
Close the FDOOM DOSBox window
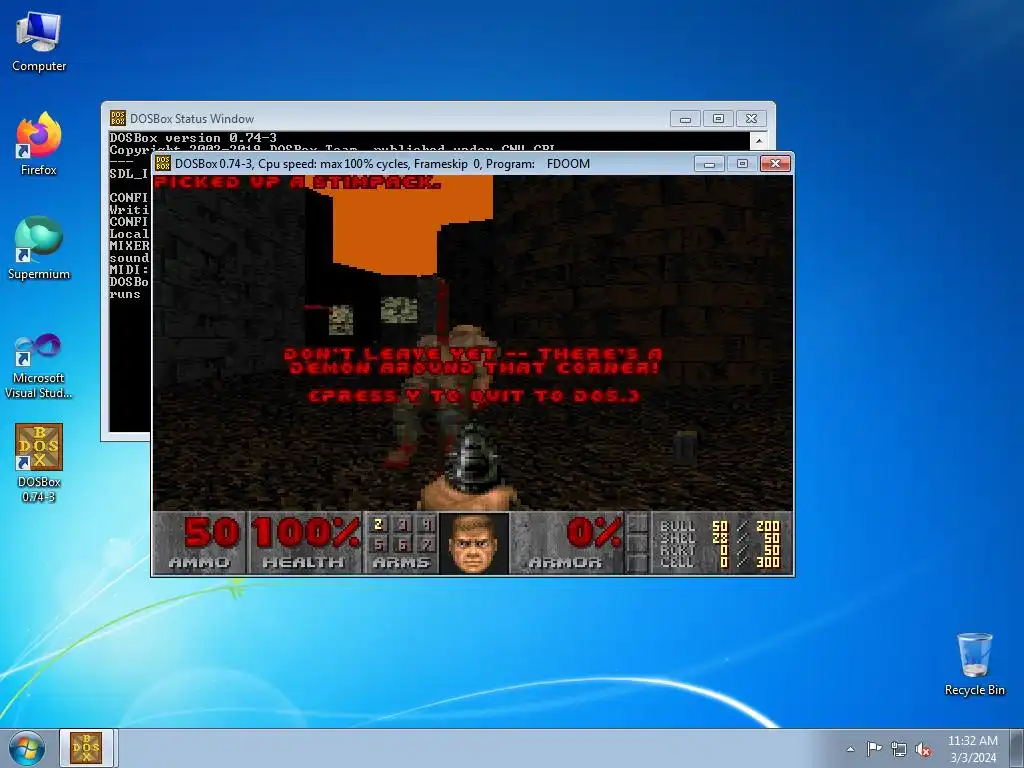[x=775, y=163]
